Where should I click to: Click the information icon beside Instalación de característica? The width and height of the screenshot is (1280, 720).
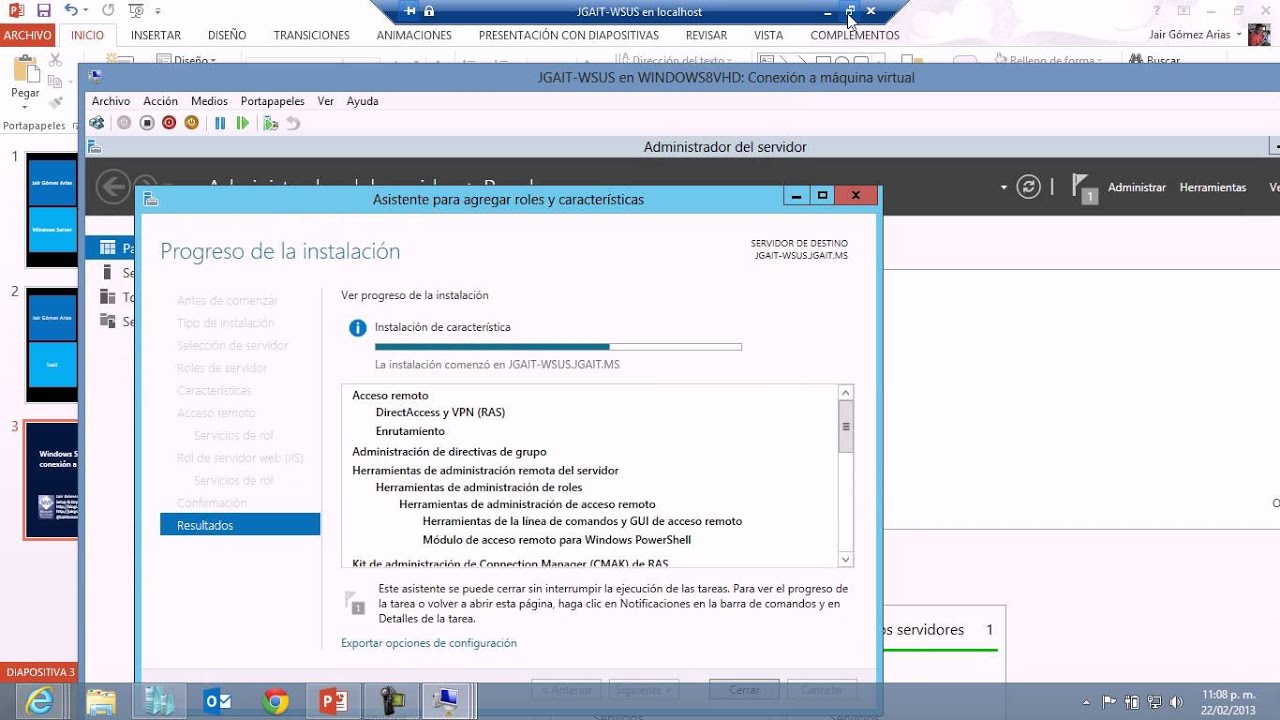point(357,328)
